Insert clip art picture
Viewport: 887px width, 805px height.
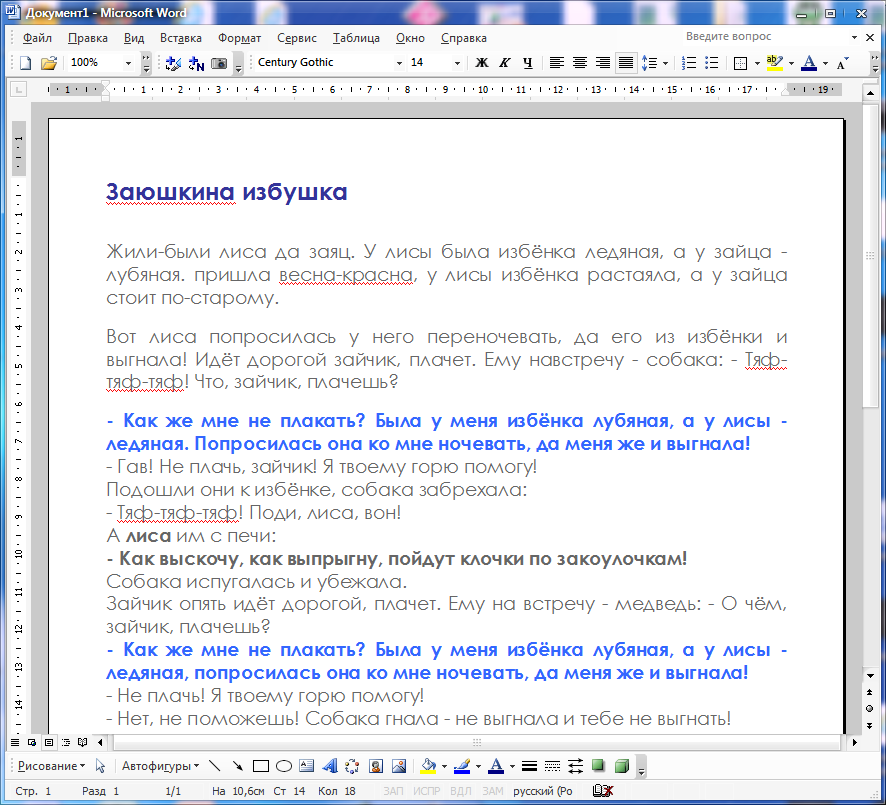tap(376, 766)
